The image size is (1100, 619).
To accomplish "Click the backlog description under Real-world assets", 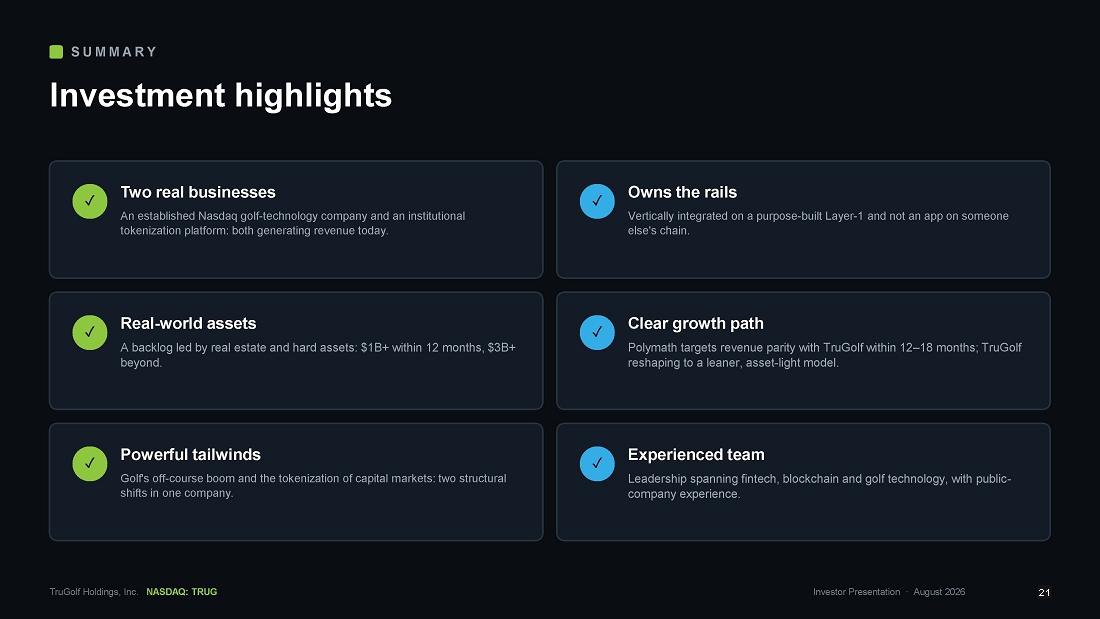I will 318,355.
